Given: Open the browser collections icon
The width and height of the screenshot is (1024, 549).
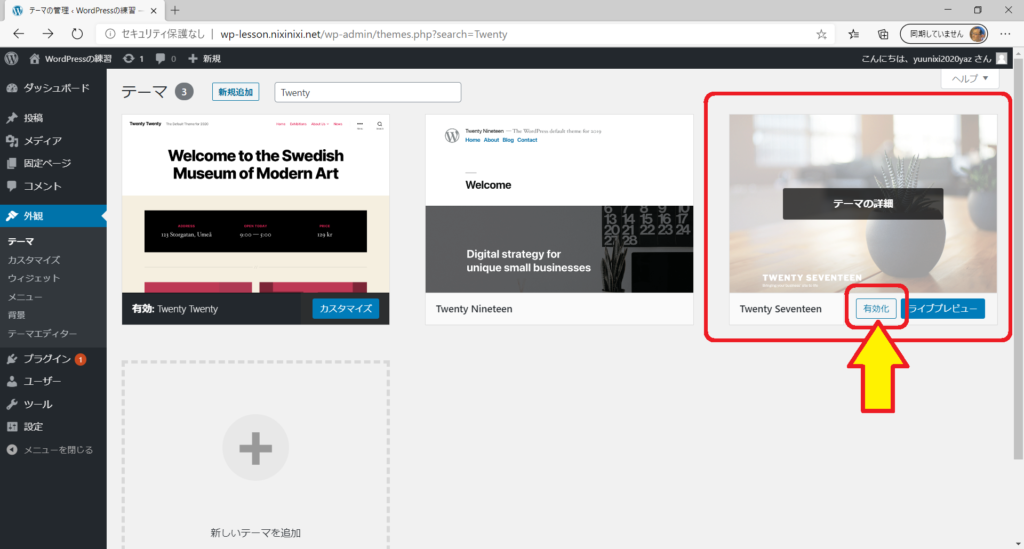Looking at the screenshot, I should point(883,33).
